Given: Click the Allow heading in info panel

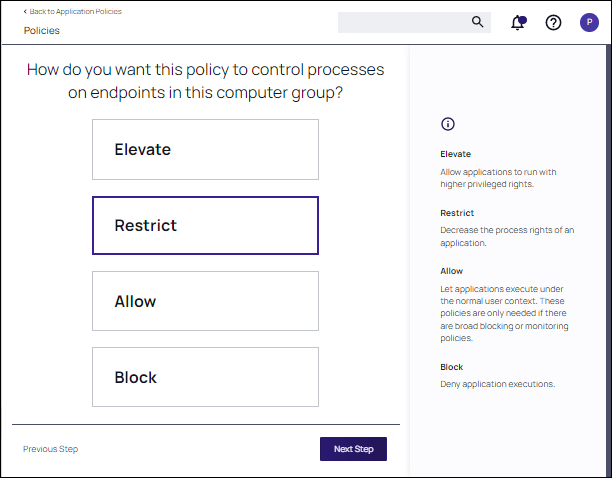Looking at the screenshot, I should [x=452, y=271].
